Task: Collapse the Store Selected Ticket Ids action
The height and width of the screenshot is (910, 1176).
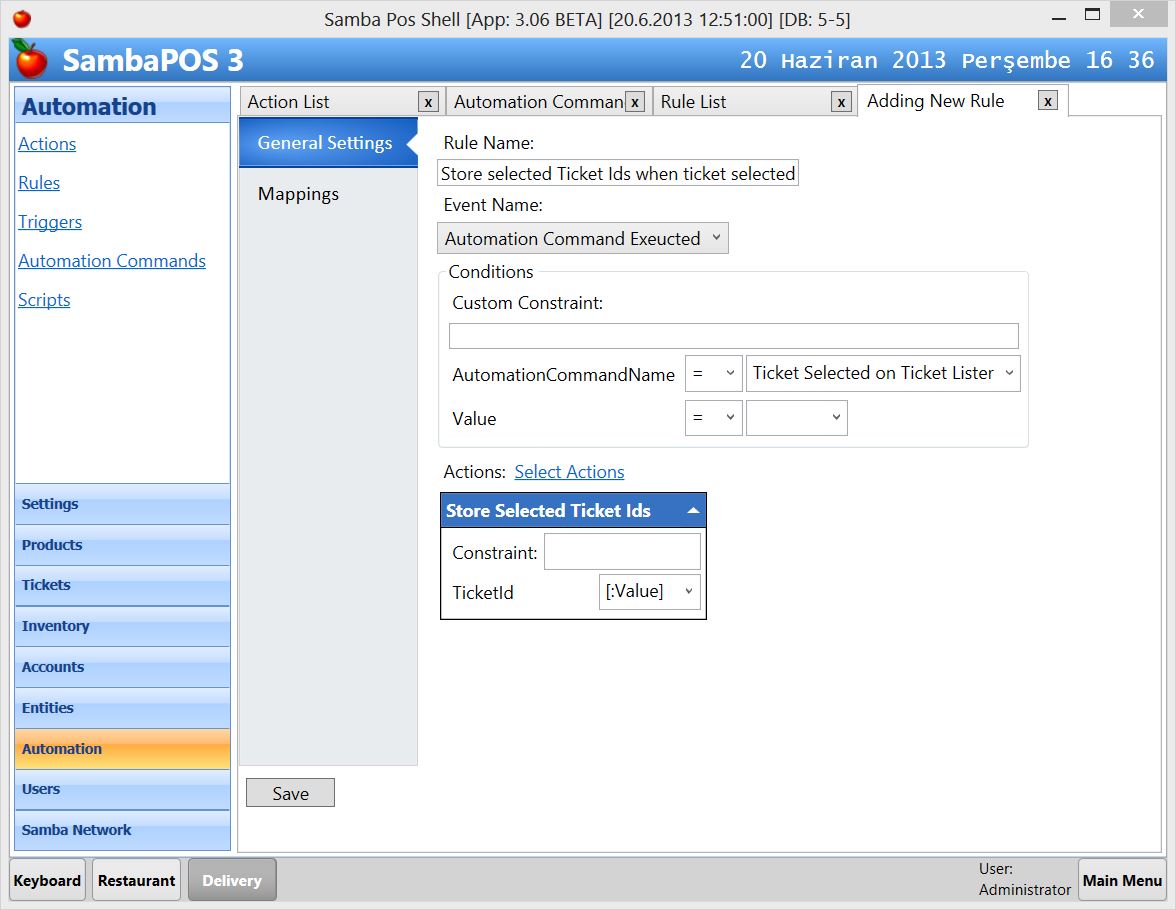Action: pyautogui.click(x=692, y=510)
